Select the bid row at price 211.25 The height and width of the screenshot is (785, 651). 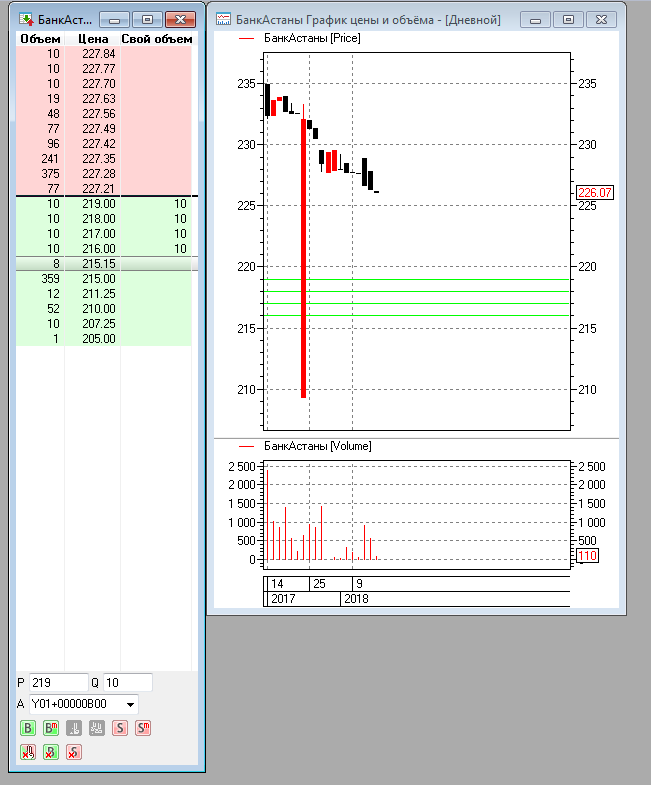coord(104,294)
